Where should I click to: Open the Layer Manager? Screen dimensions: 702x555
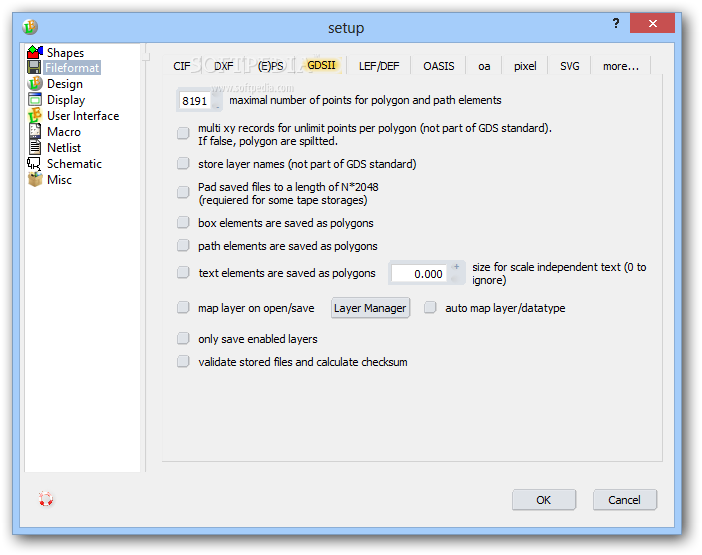[x=370, y=308]
